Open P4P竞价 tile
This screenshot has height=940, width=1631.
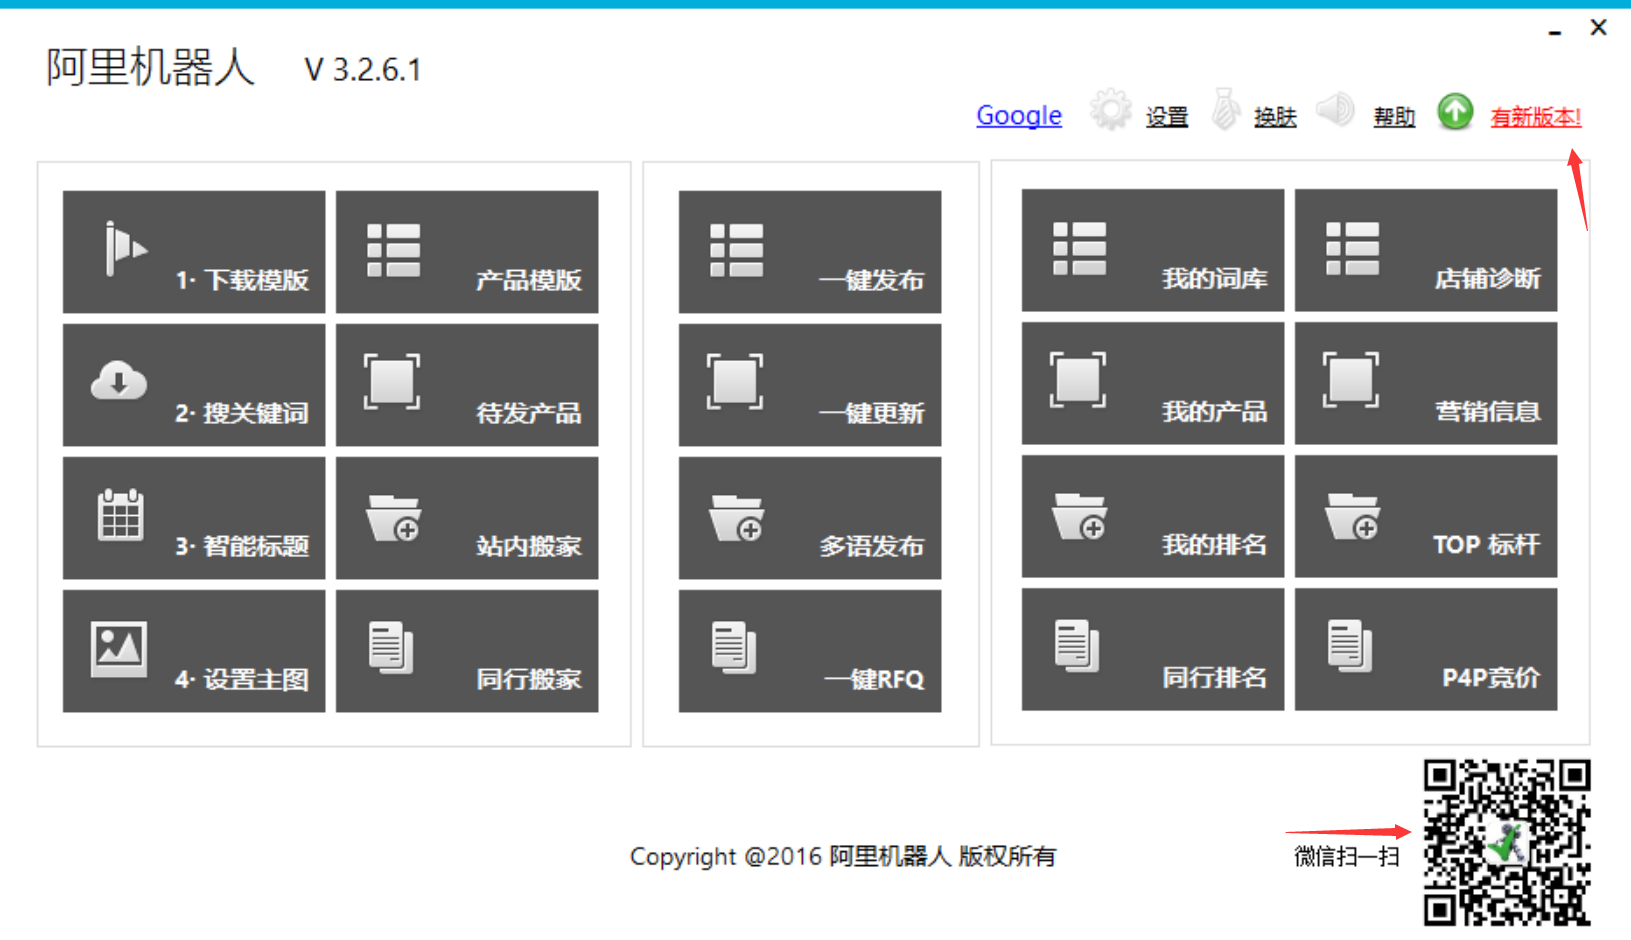[1426, 649]
